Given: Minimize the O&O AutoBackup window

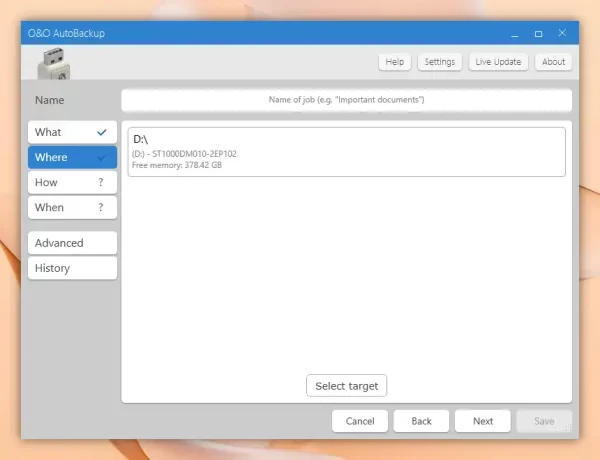Looking at the screenshot, I should pyautogui.click(x=515, y=34).
